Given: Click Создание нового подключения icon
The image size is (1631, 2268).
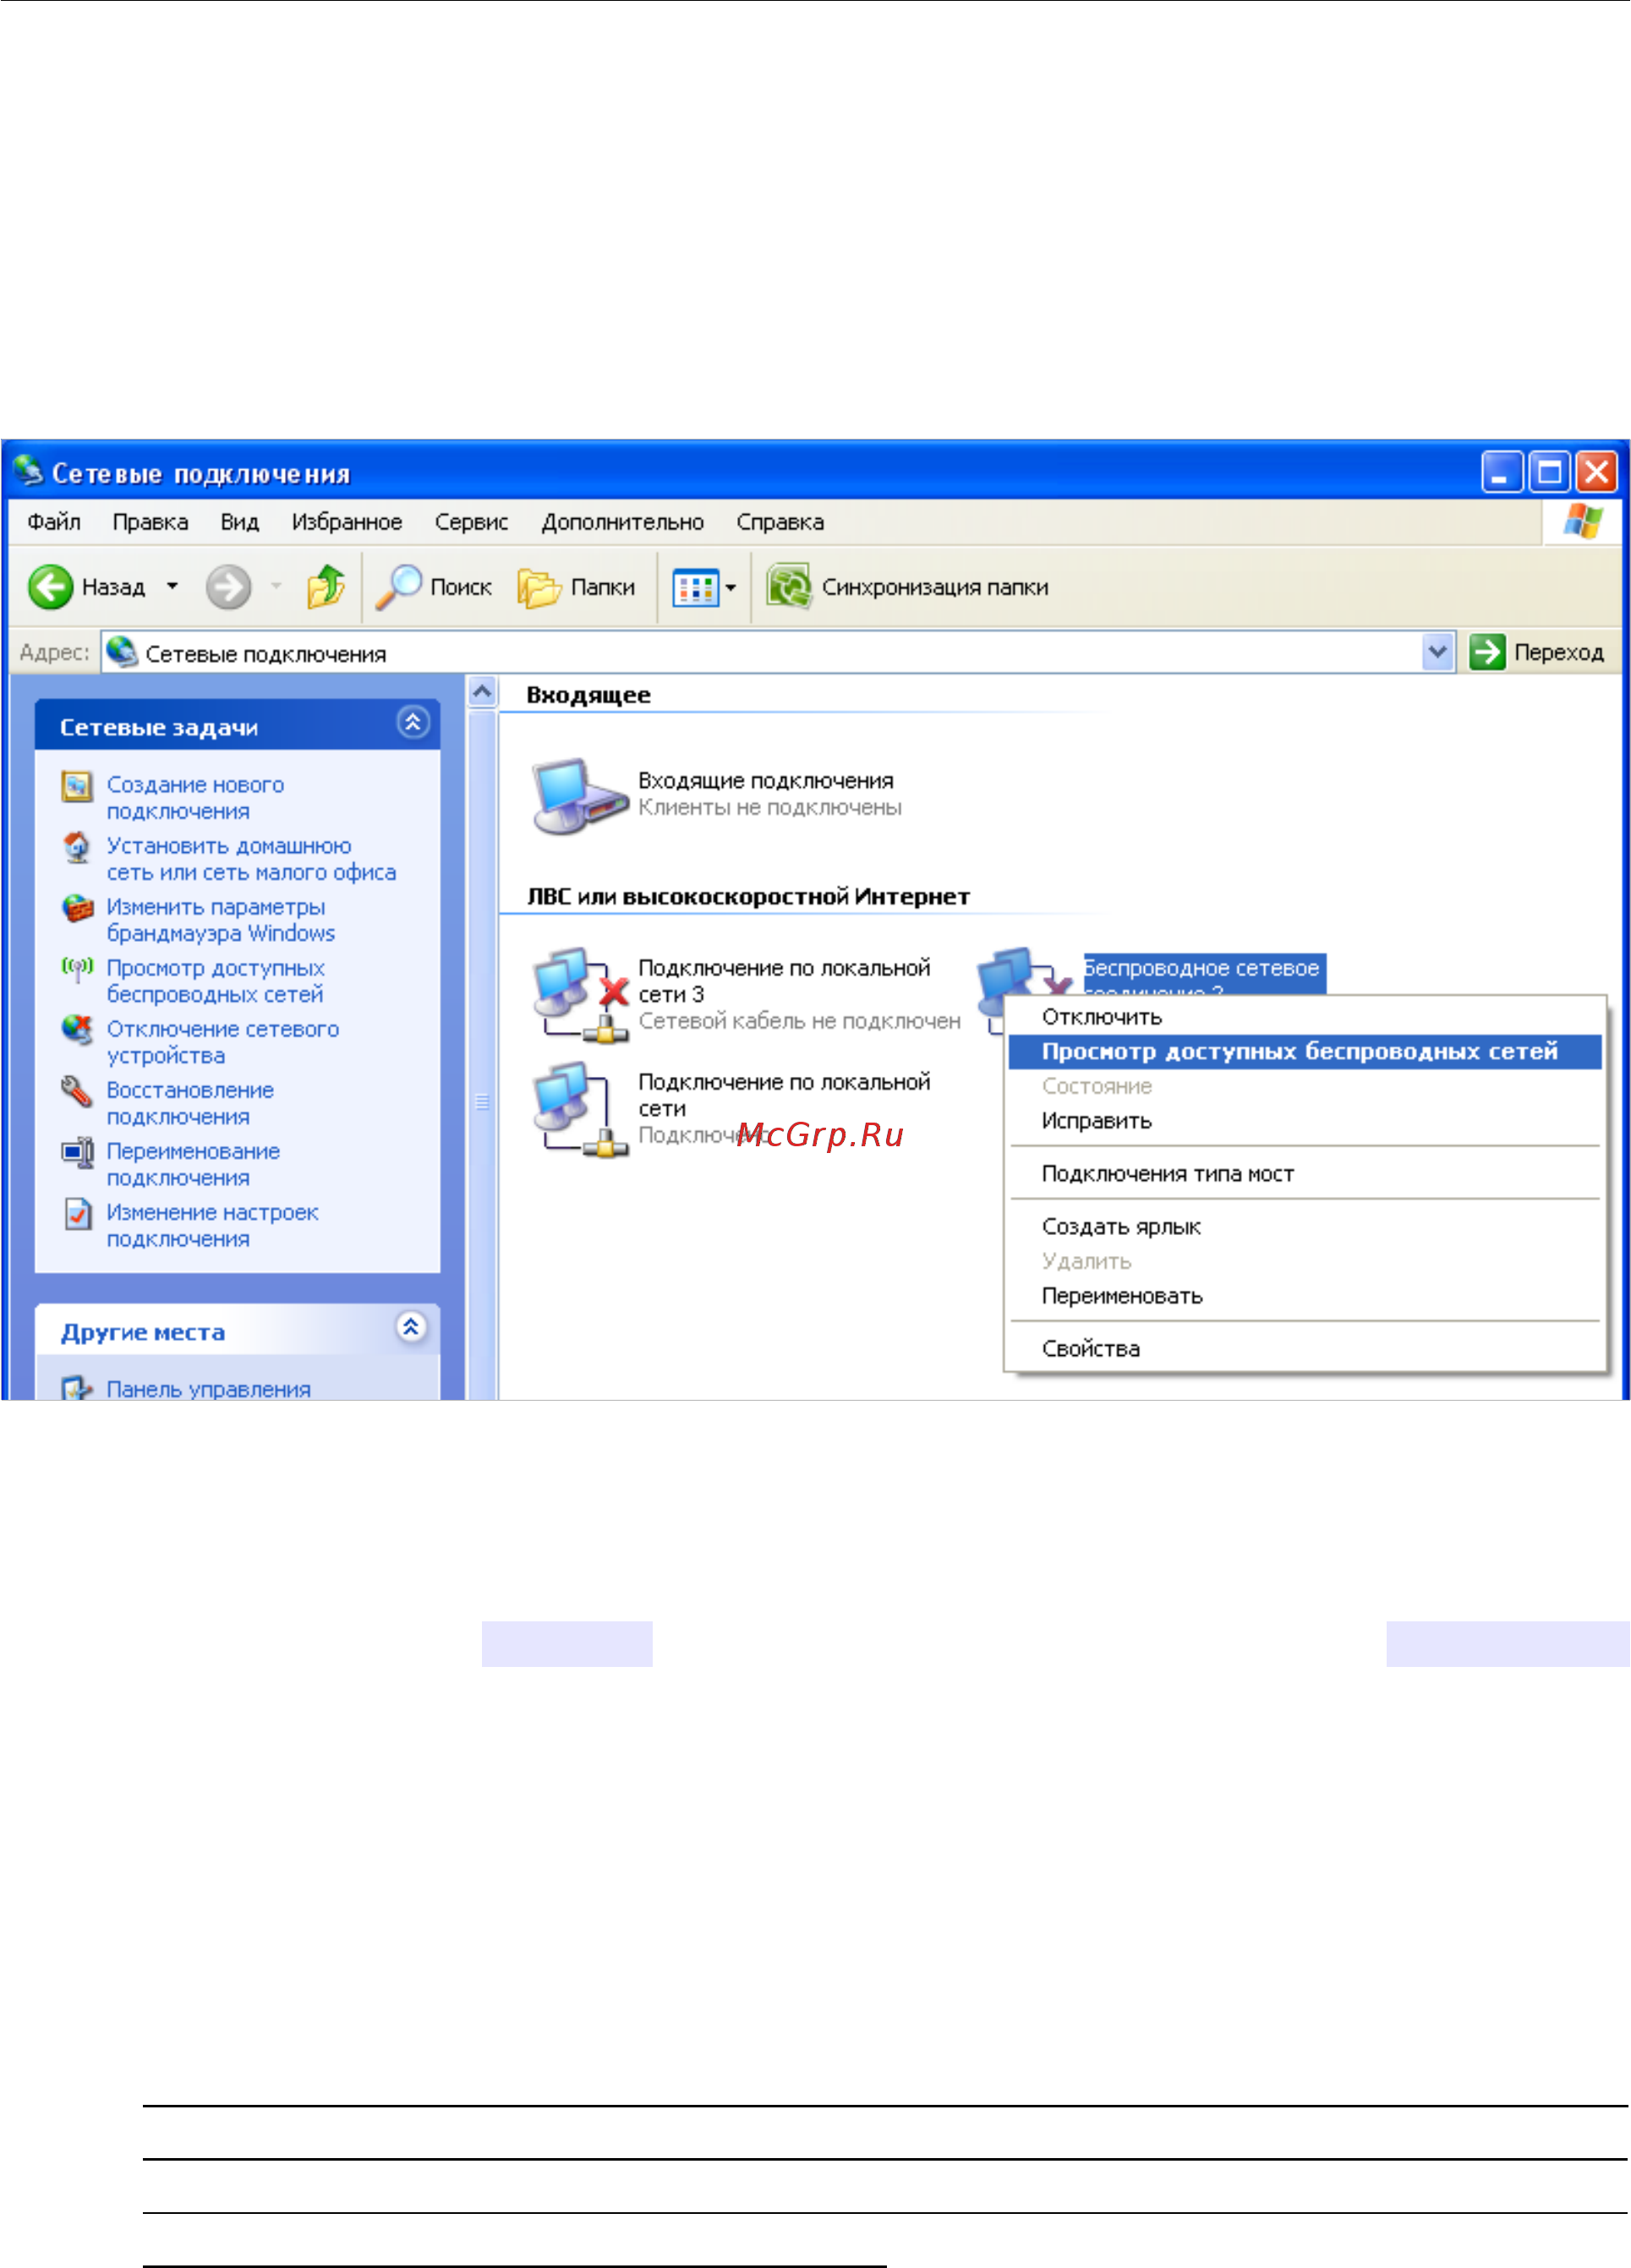Looking at the screenshot, I should (77, 786).
